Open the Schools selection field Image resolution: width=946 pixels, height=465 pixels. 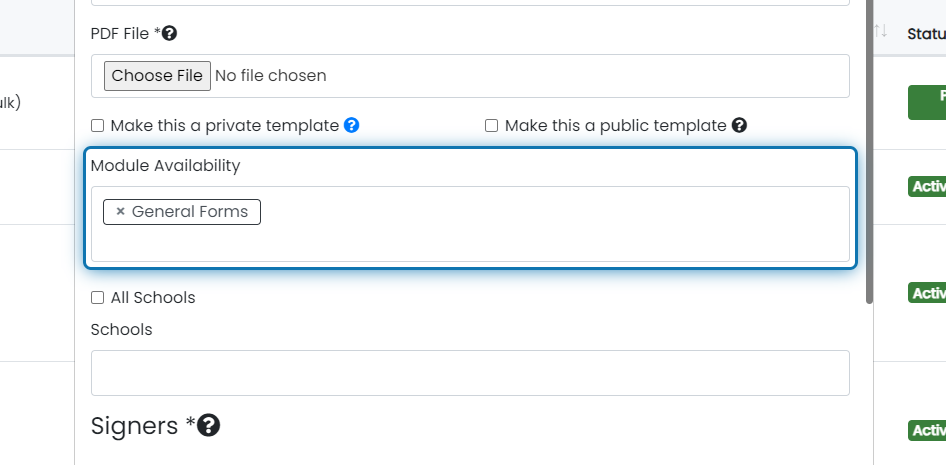tap(470, 373)
